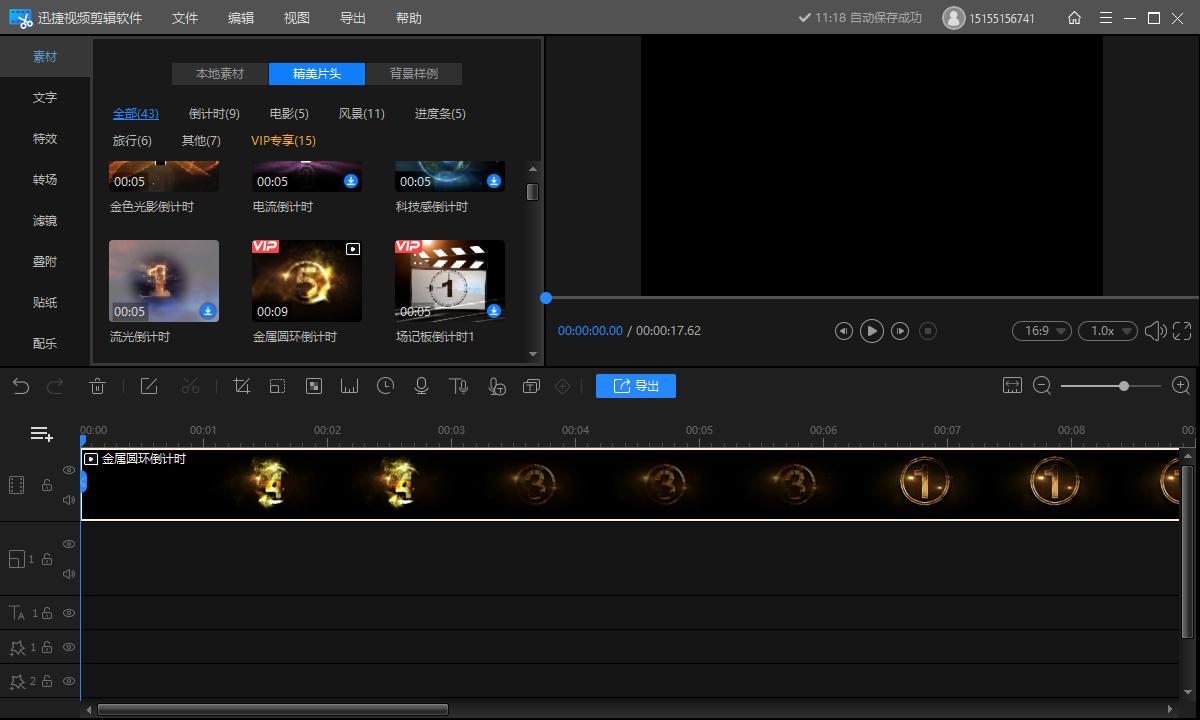Select the 配乐 music panel
The width and height of the screenshot is (1200, 720).
[x=44, y=343]
